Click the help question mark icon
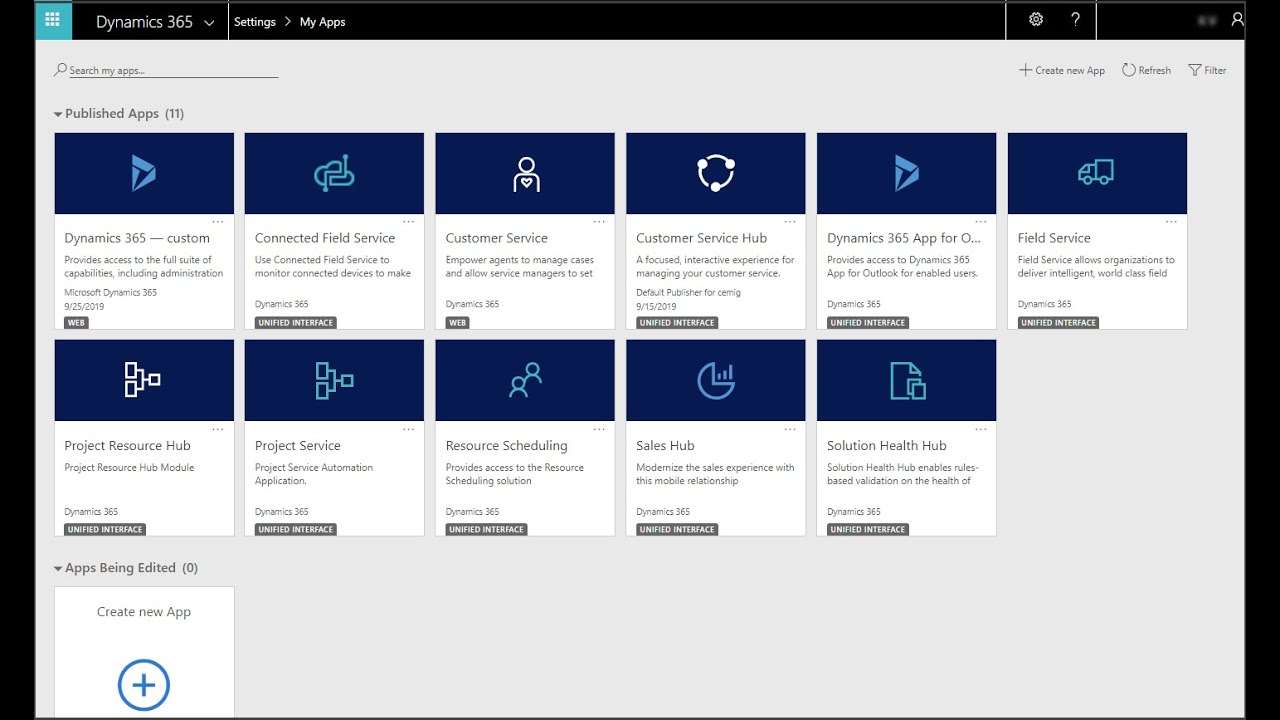1280x720 pixels. pyautogui.click(x=1075, y=19)
